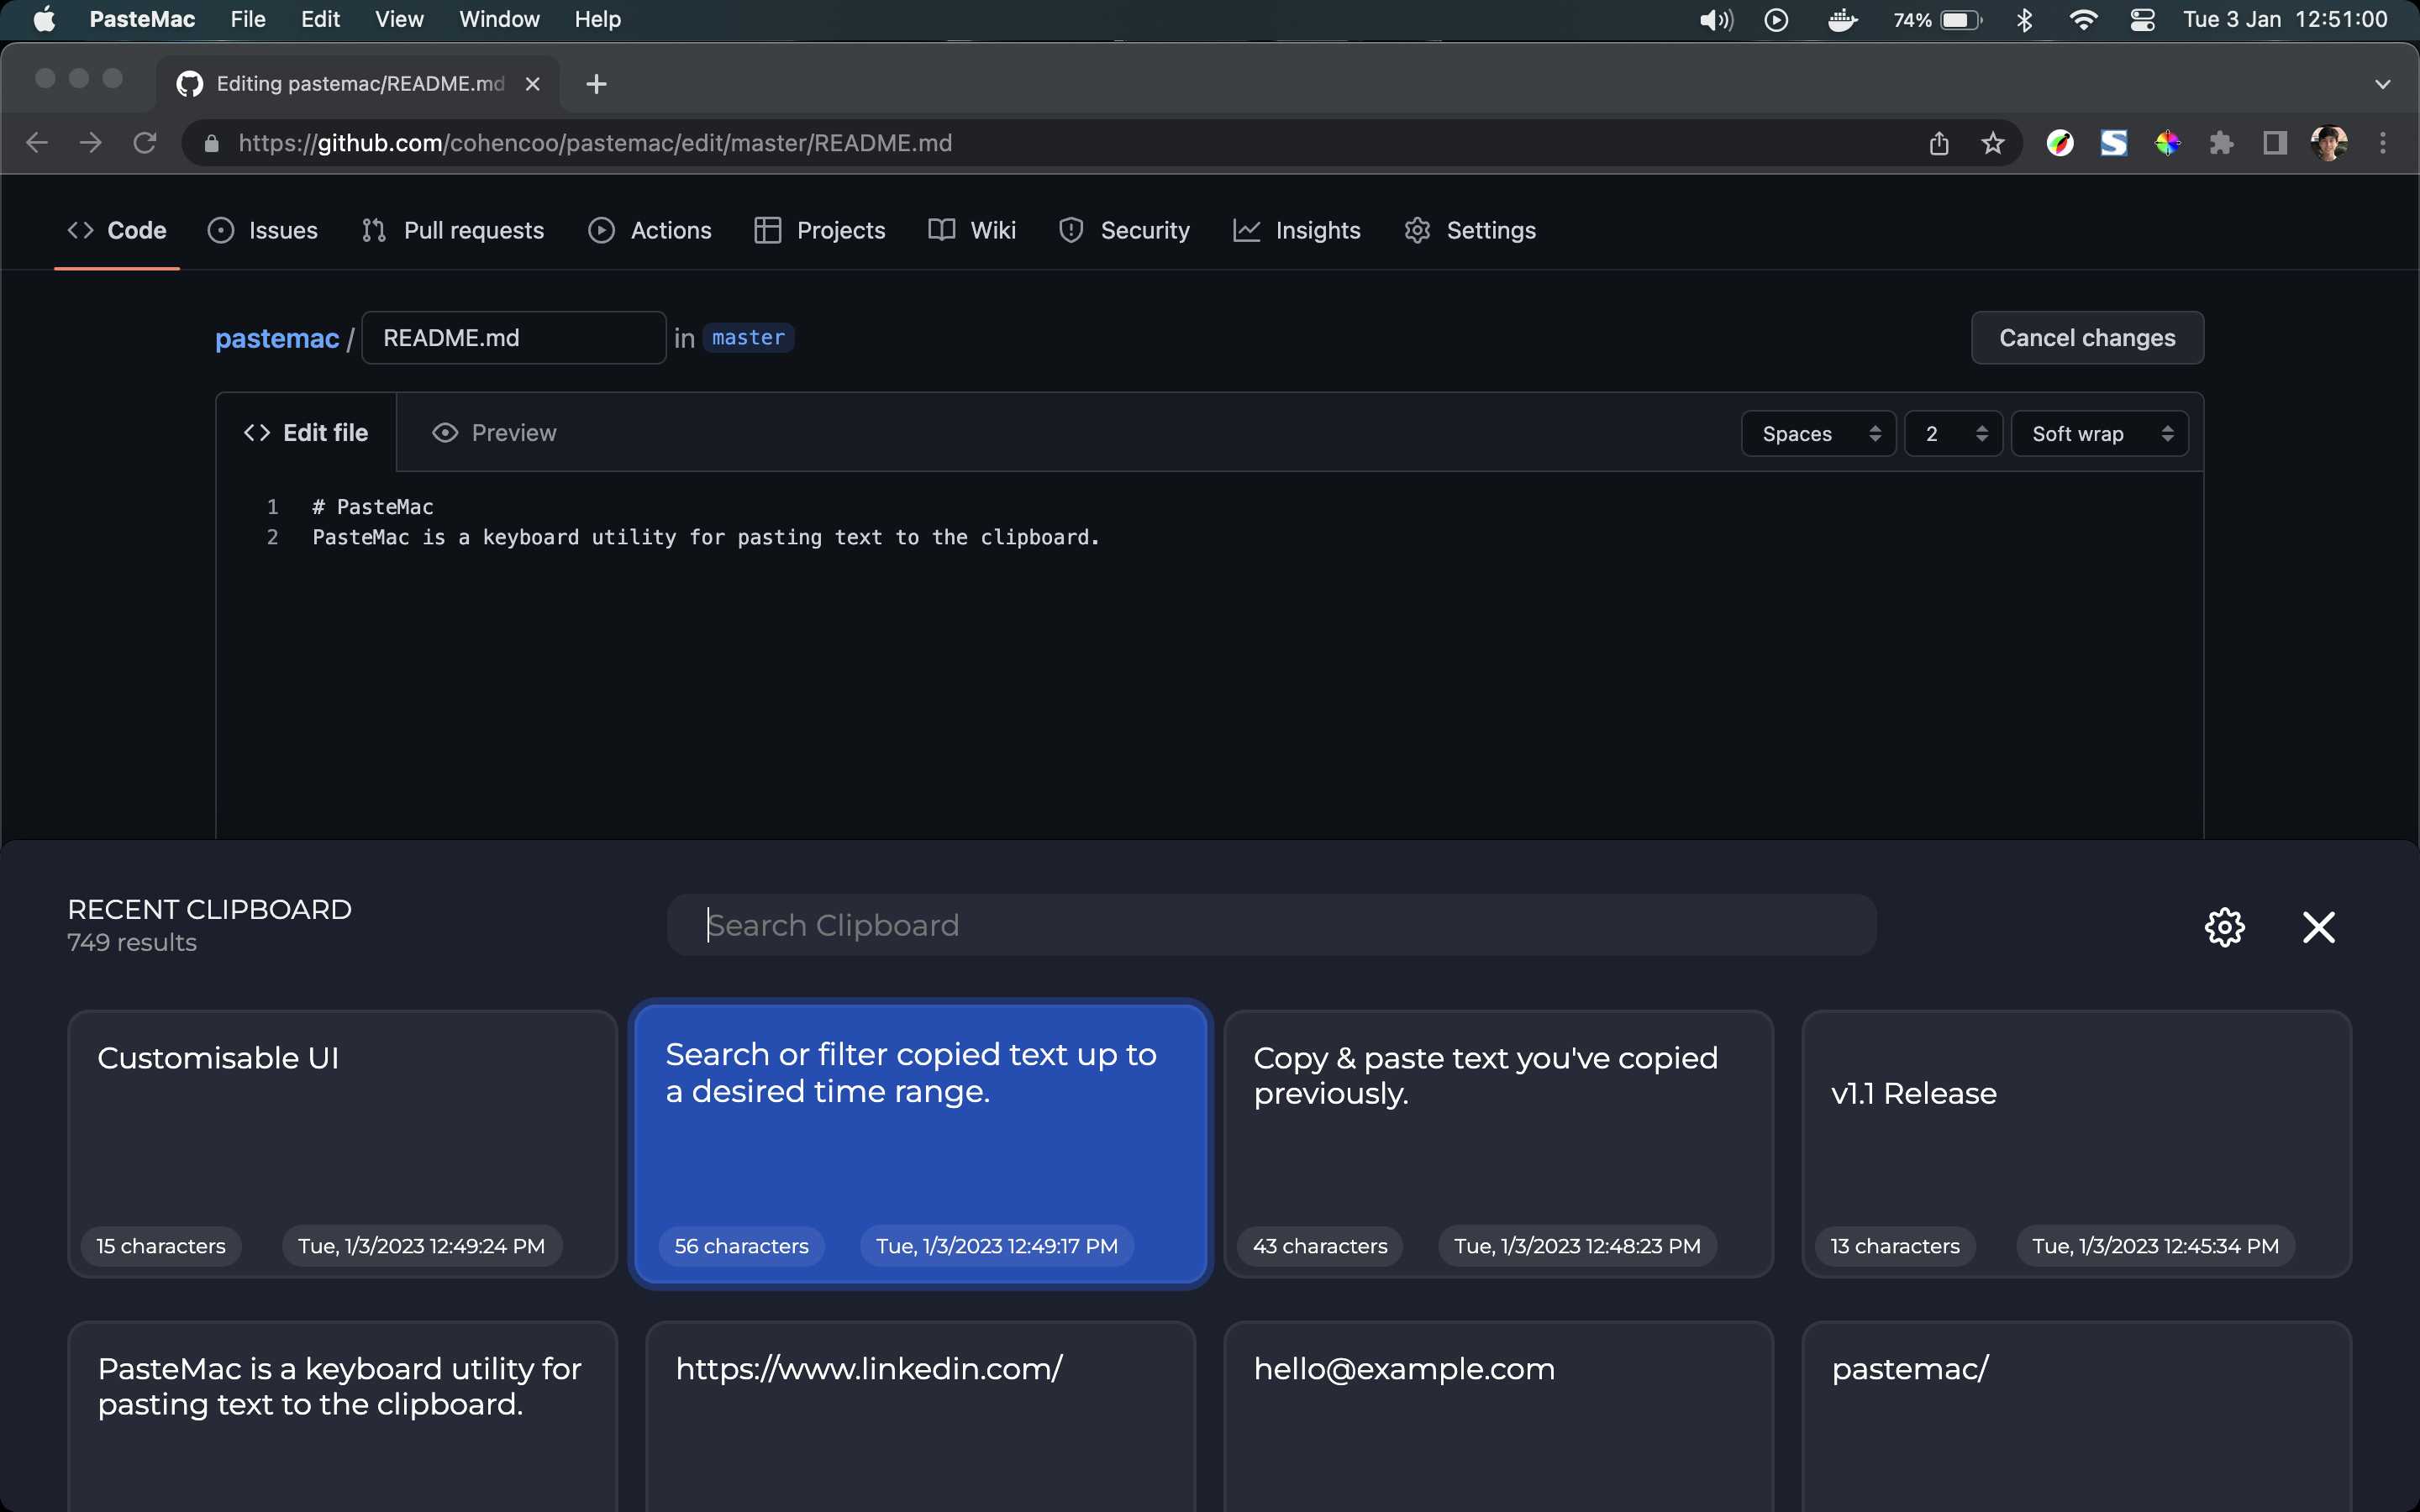Click the battery status icon
The image size is (2420, 1512).
tap(1937, 20)
